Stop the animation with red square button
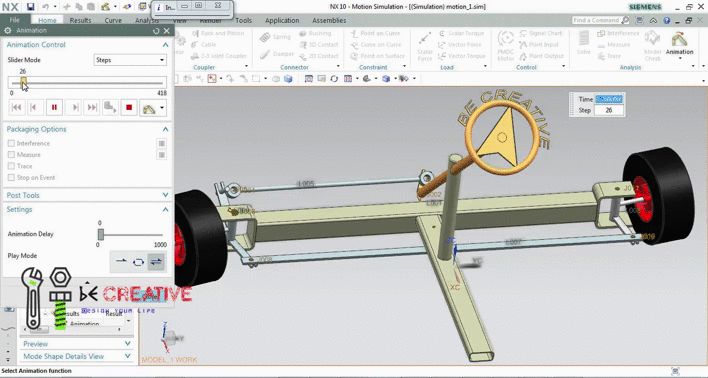Screen dimensions: 708x378 (129, 107)
